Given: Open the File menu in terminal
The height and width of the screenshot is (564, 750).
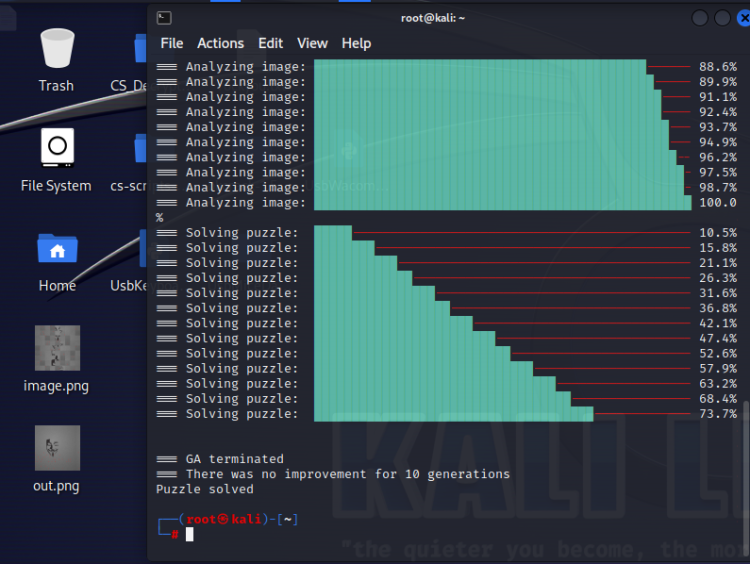Looking at the screenshot, I should pyautogui.click(x=172, y=43).
